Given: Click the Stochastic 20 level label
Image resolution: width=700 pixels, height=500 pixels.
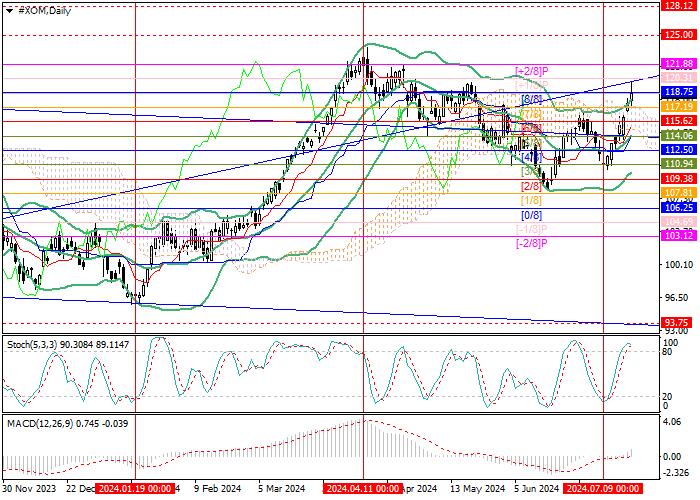Looking at the screenshot, I should (x=668, y=396).
